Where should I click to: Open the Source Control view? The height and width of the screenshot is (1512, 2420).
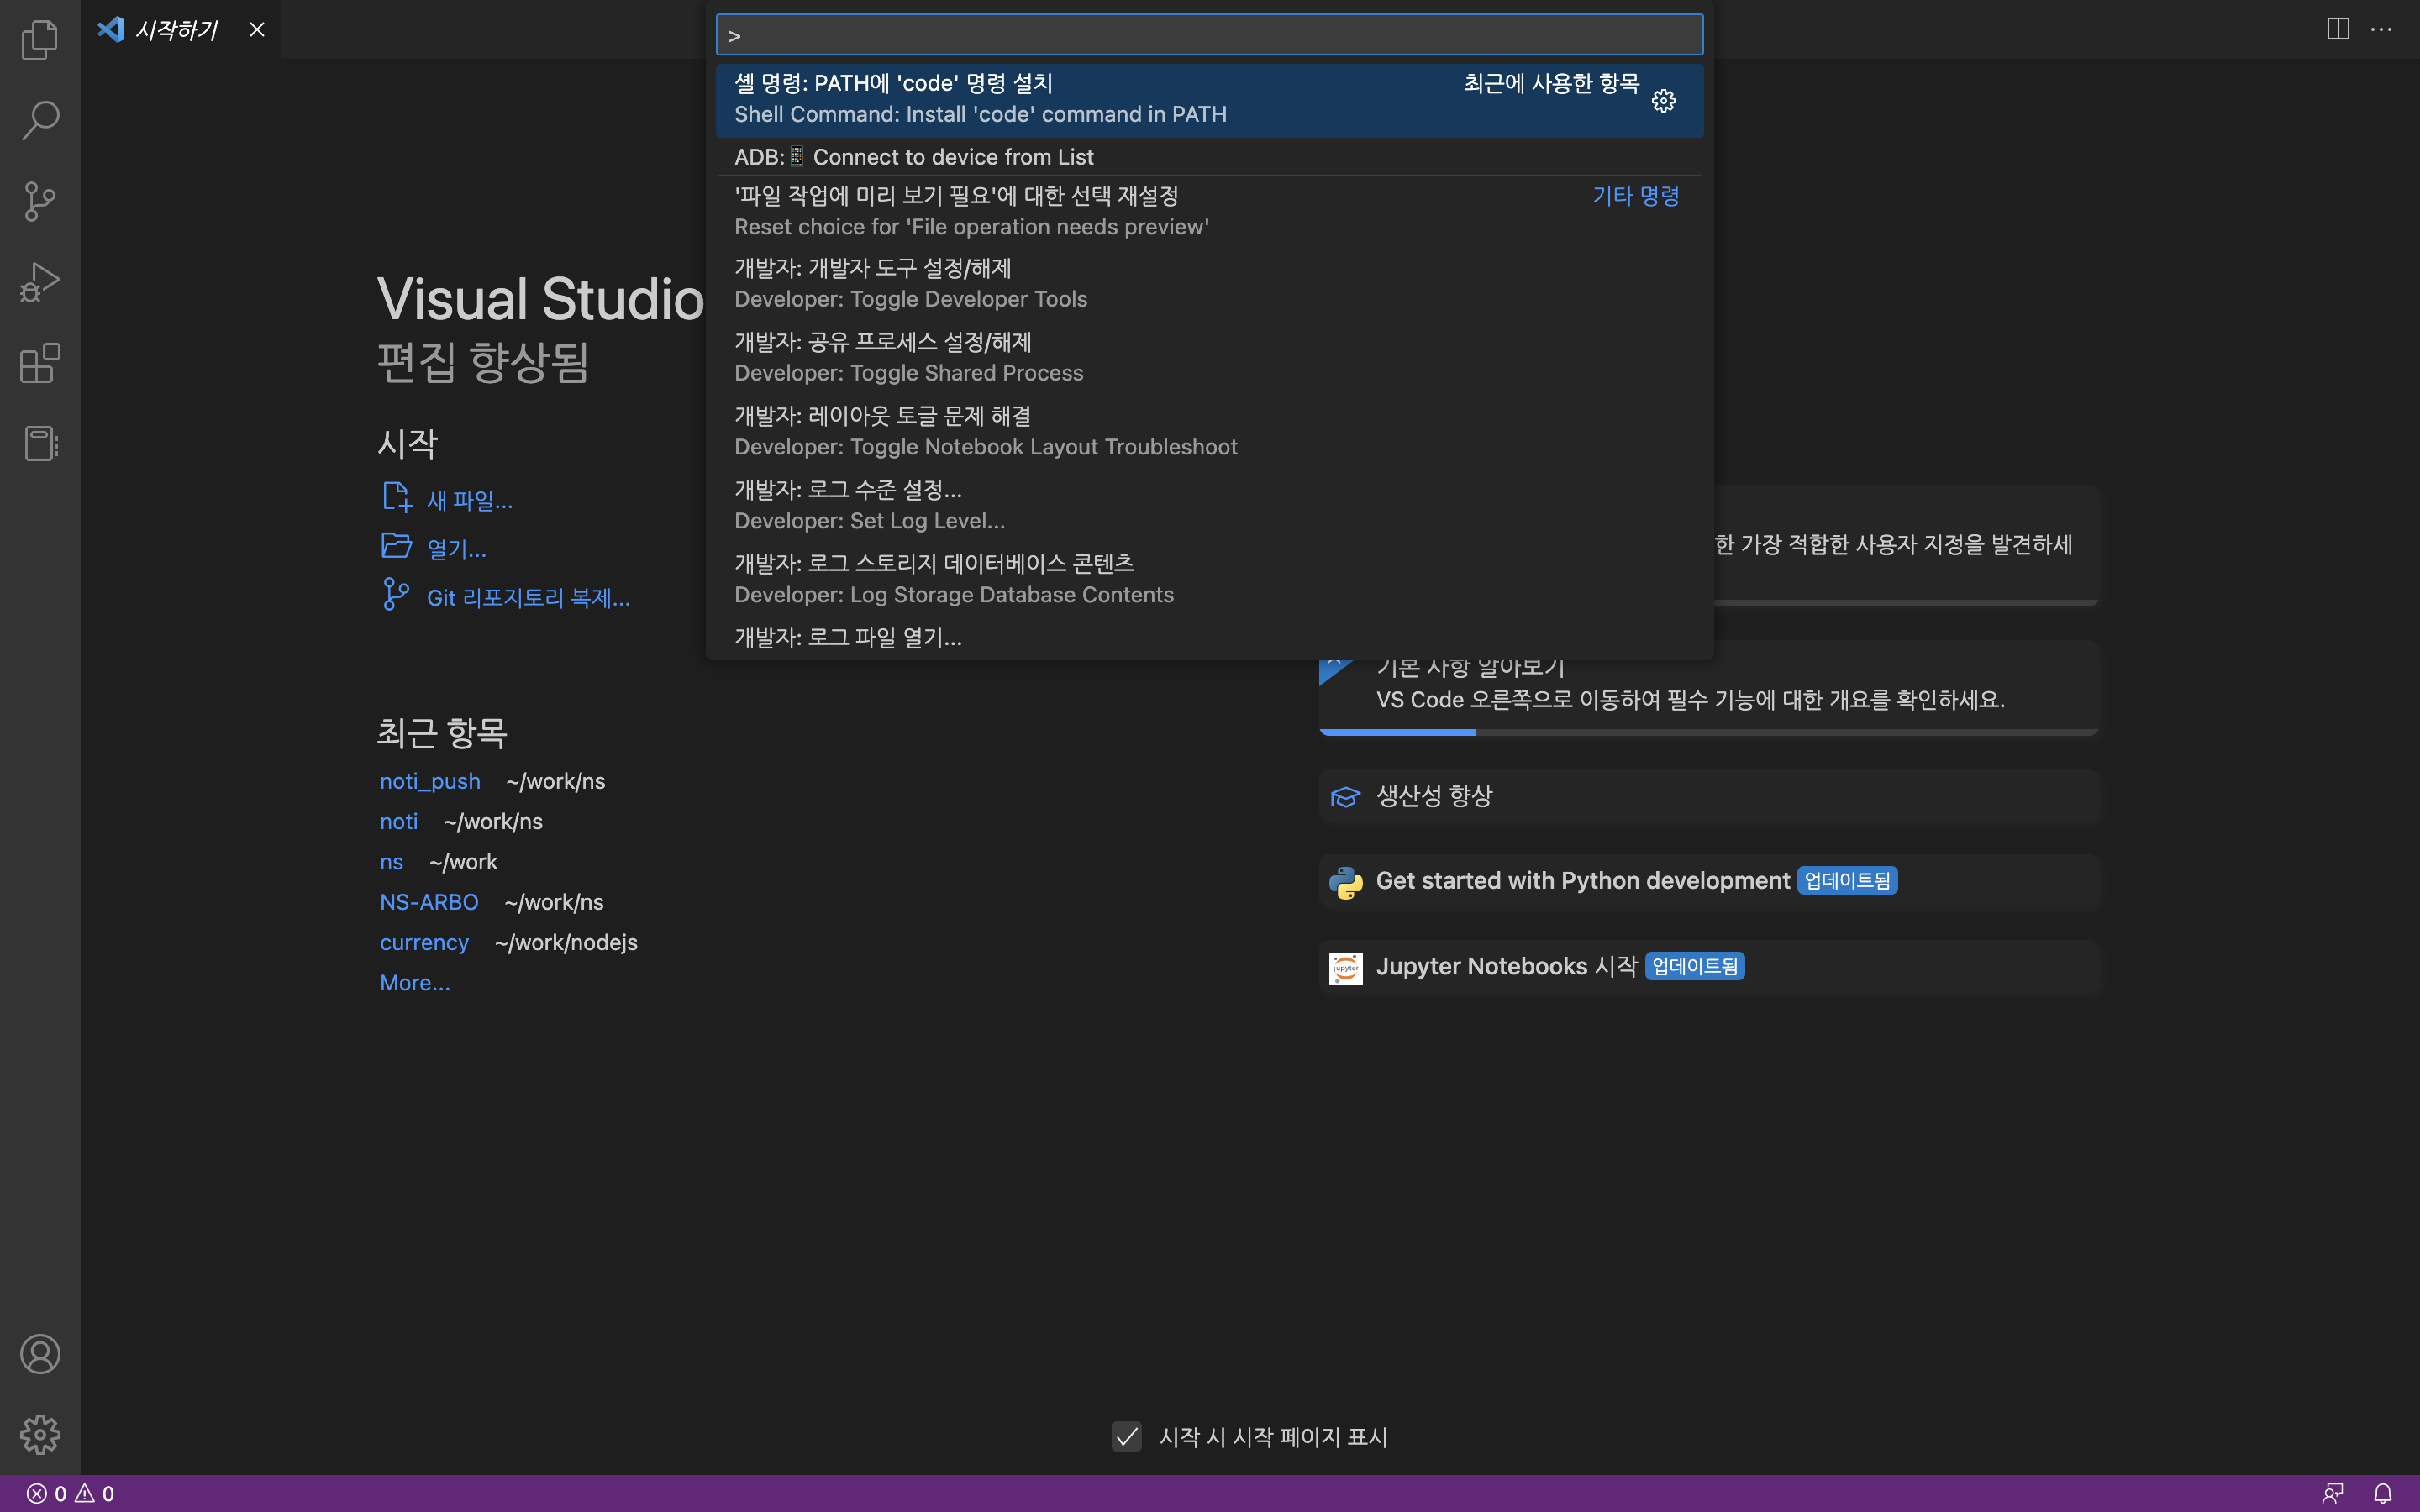click(40, 201)
